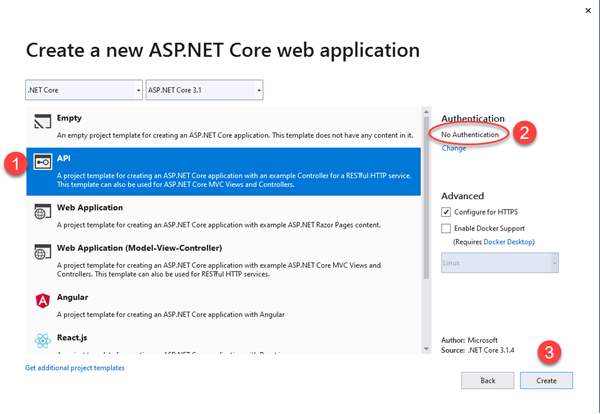The image size is (600, 414).
Task: Click the No Authentication text
Action: (470, 135)
